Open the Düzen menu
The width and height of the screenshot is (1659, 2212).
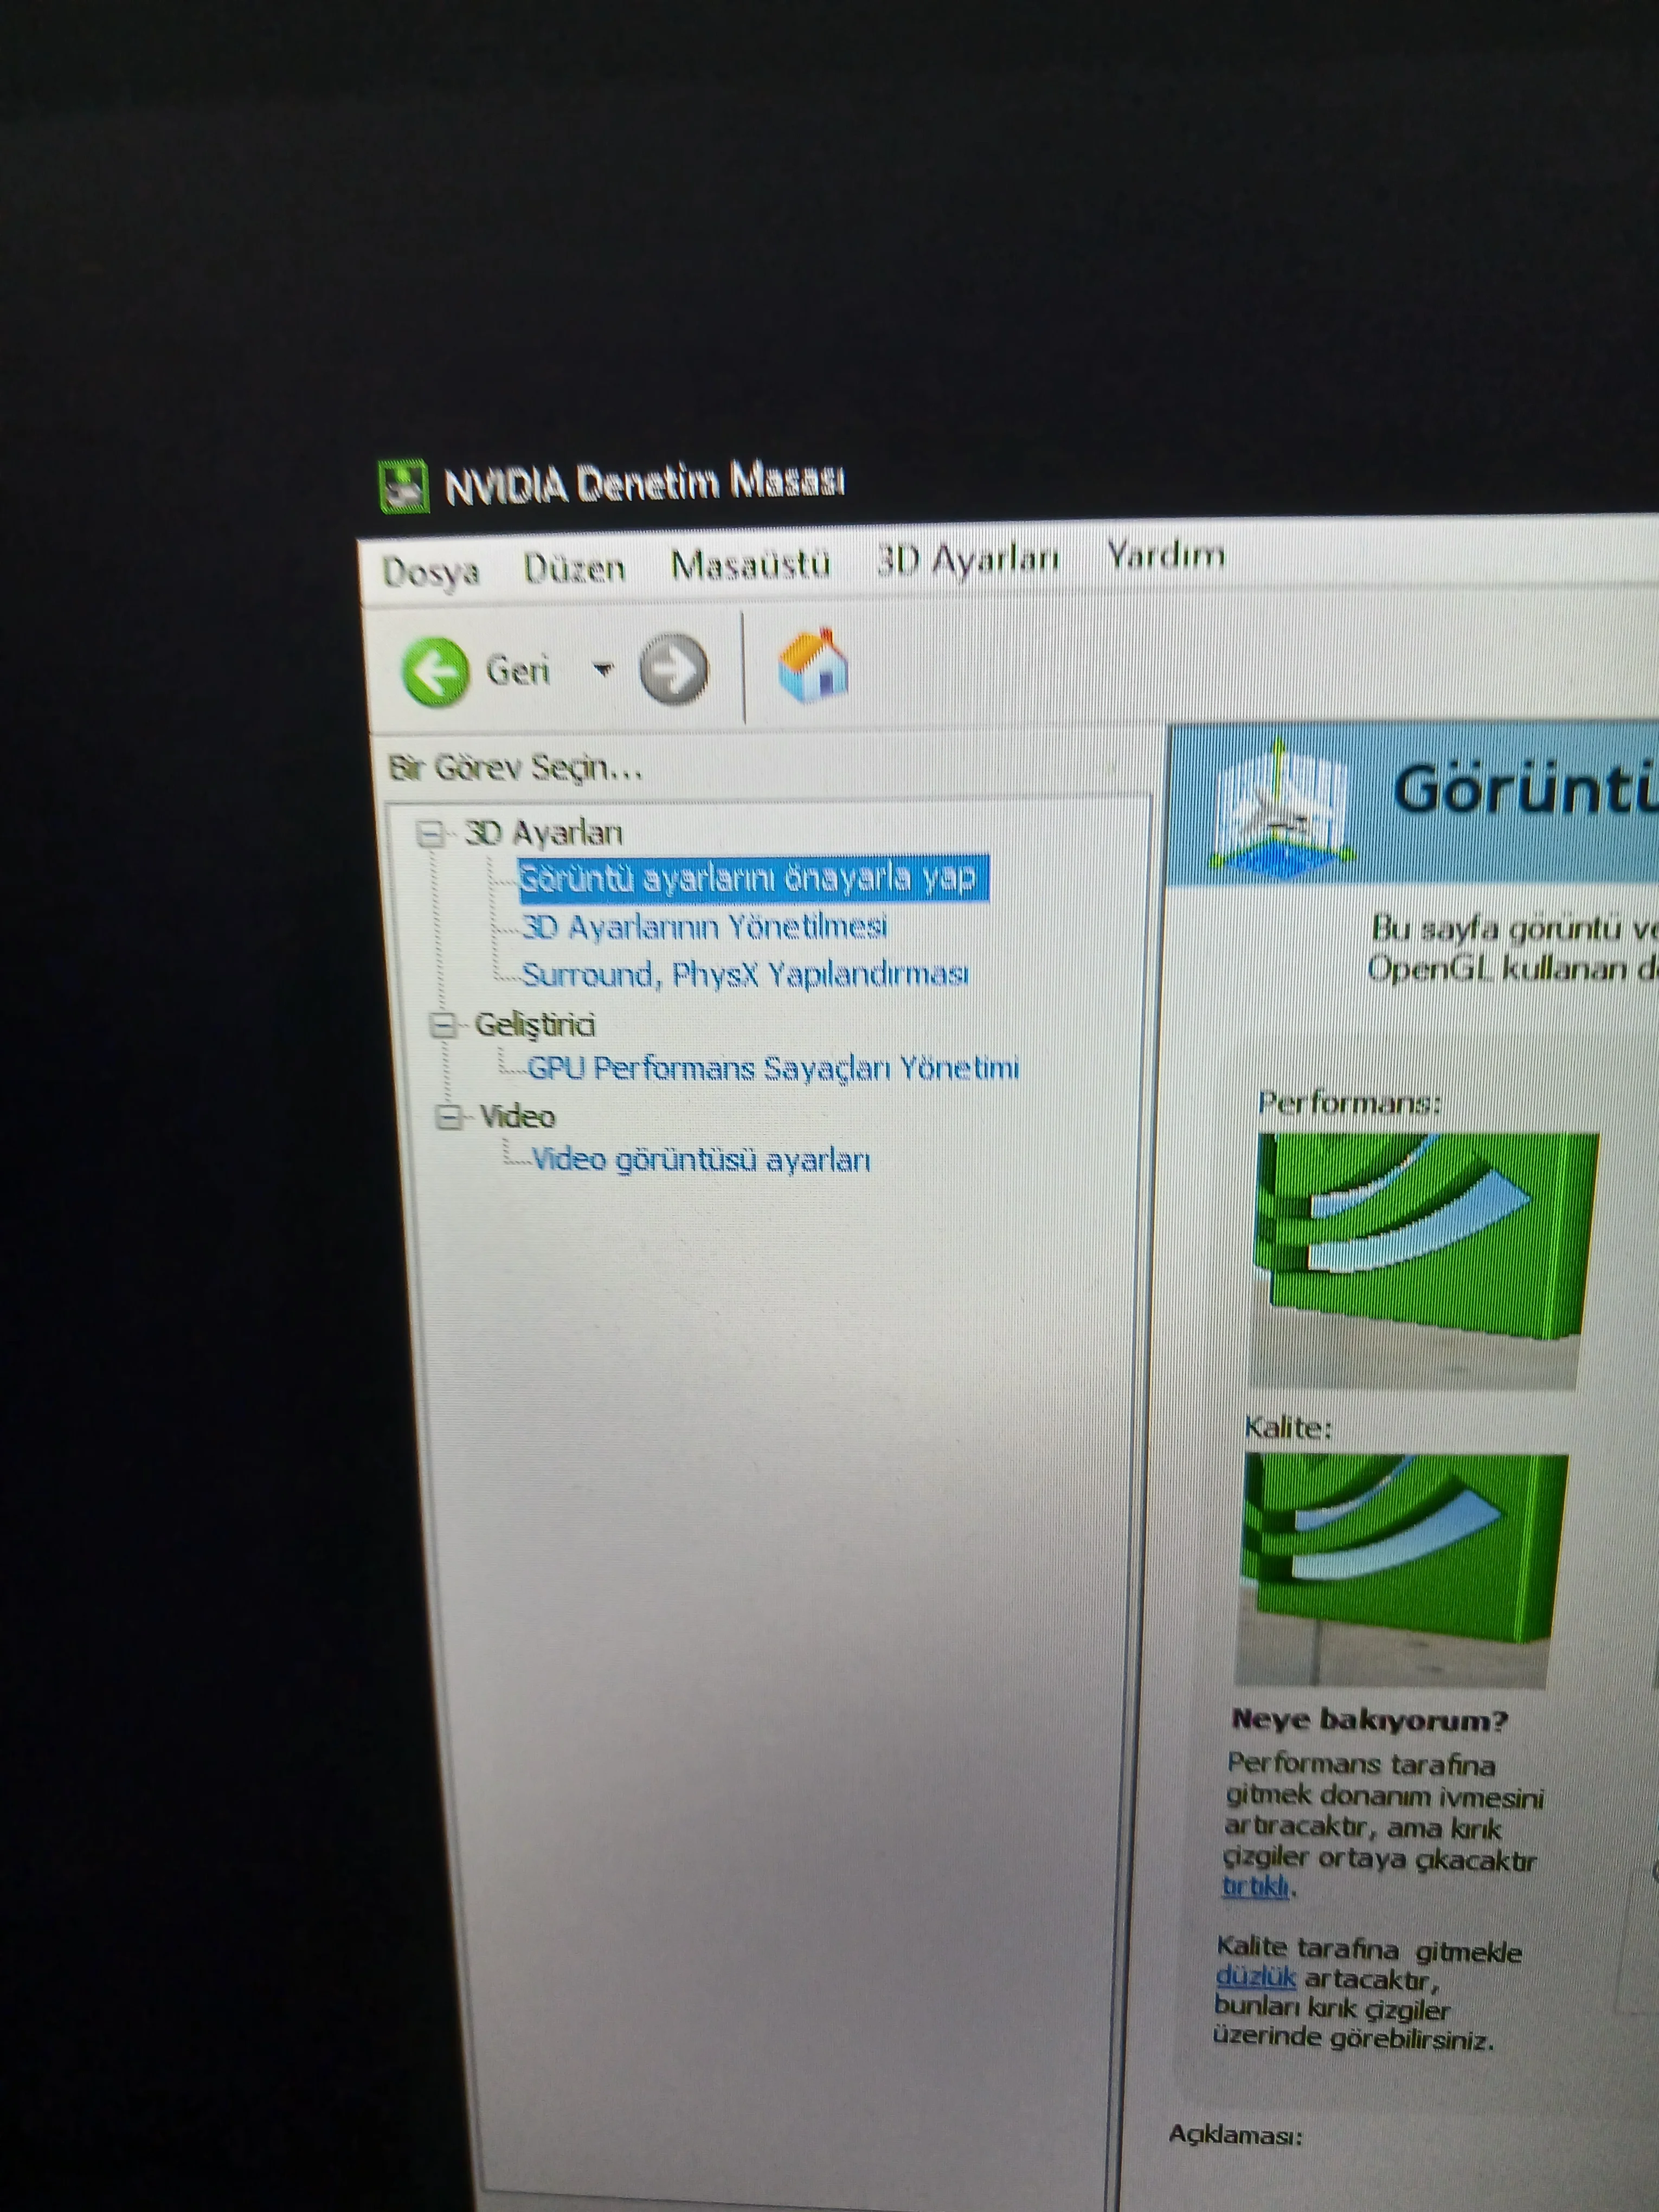point(574,568)
